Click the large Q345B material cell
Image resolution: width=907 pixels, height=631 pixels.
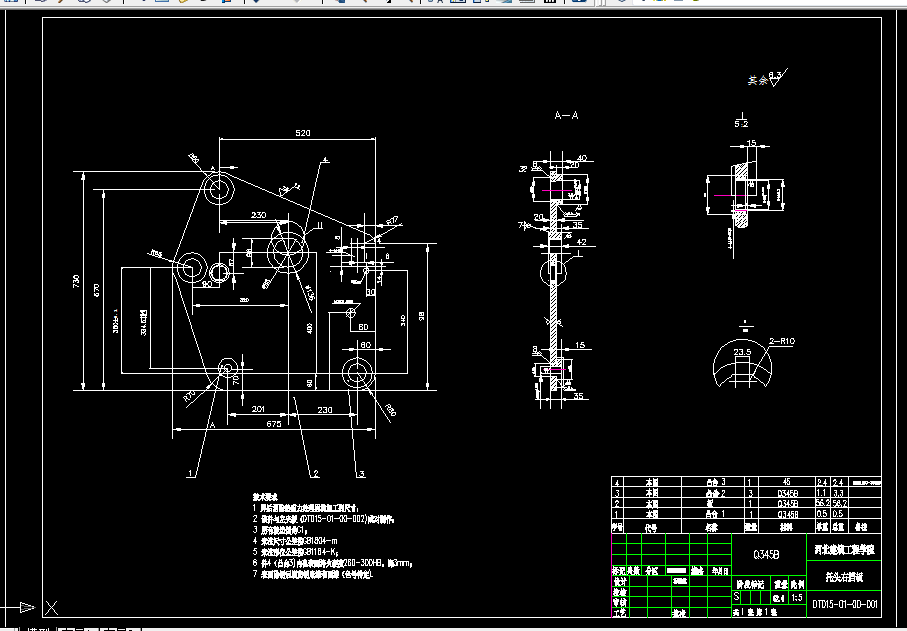click(769, 555)
